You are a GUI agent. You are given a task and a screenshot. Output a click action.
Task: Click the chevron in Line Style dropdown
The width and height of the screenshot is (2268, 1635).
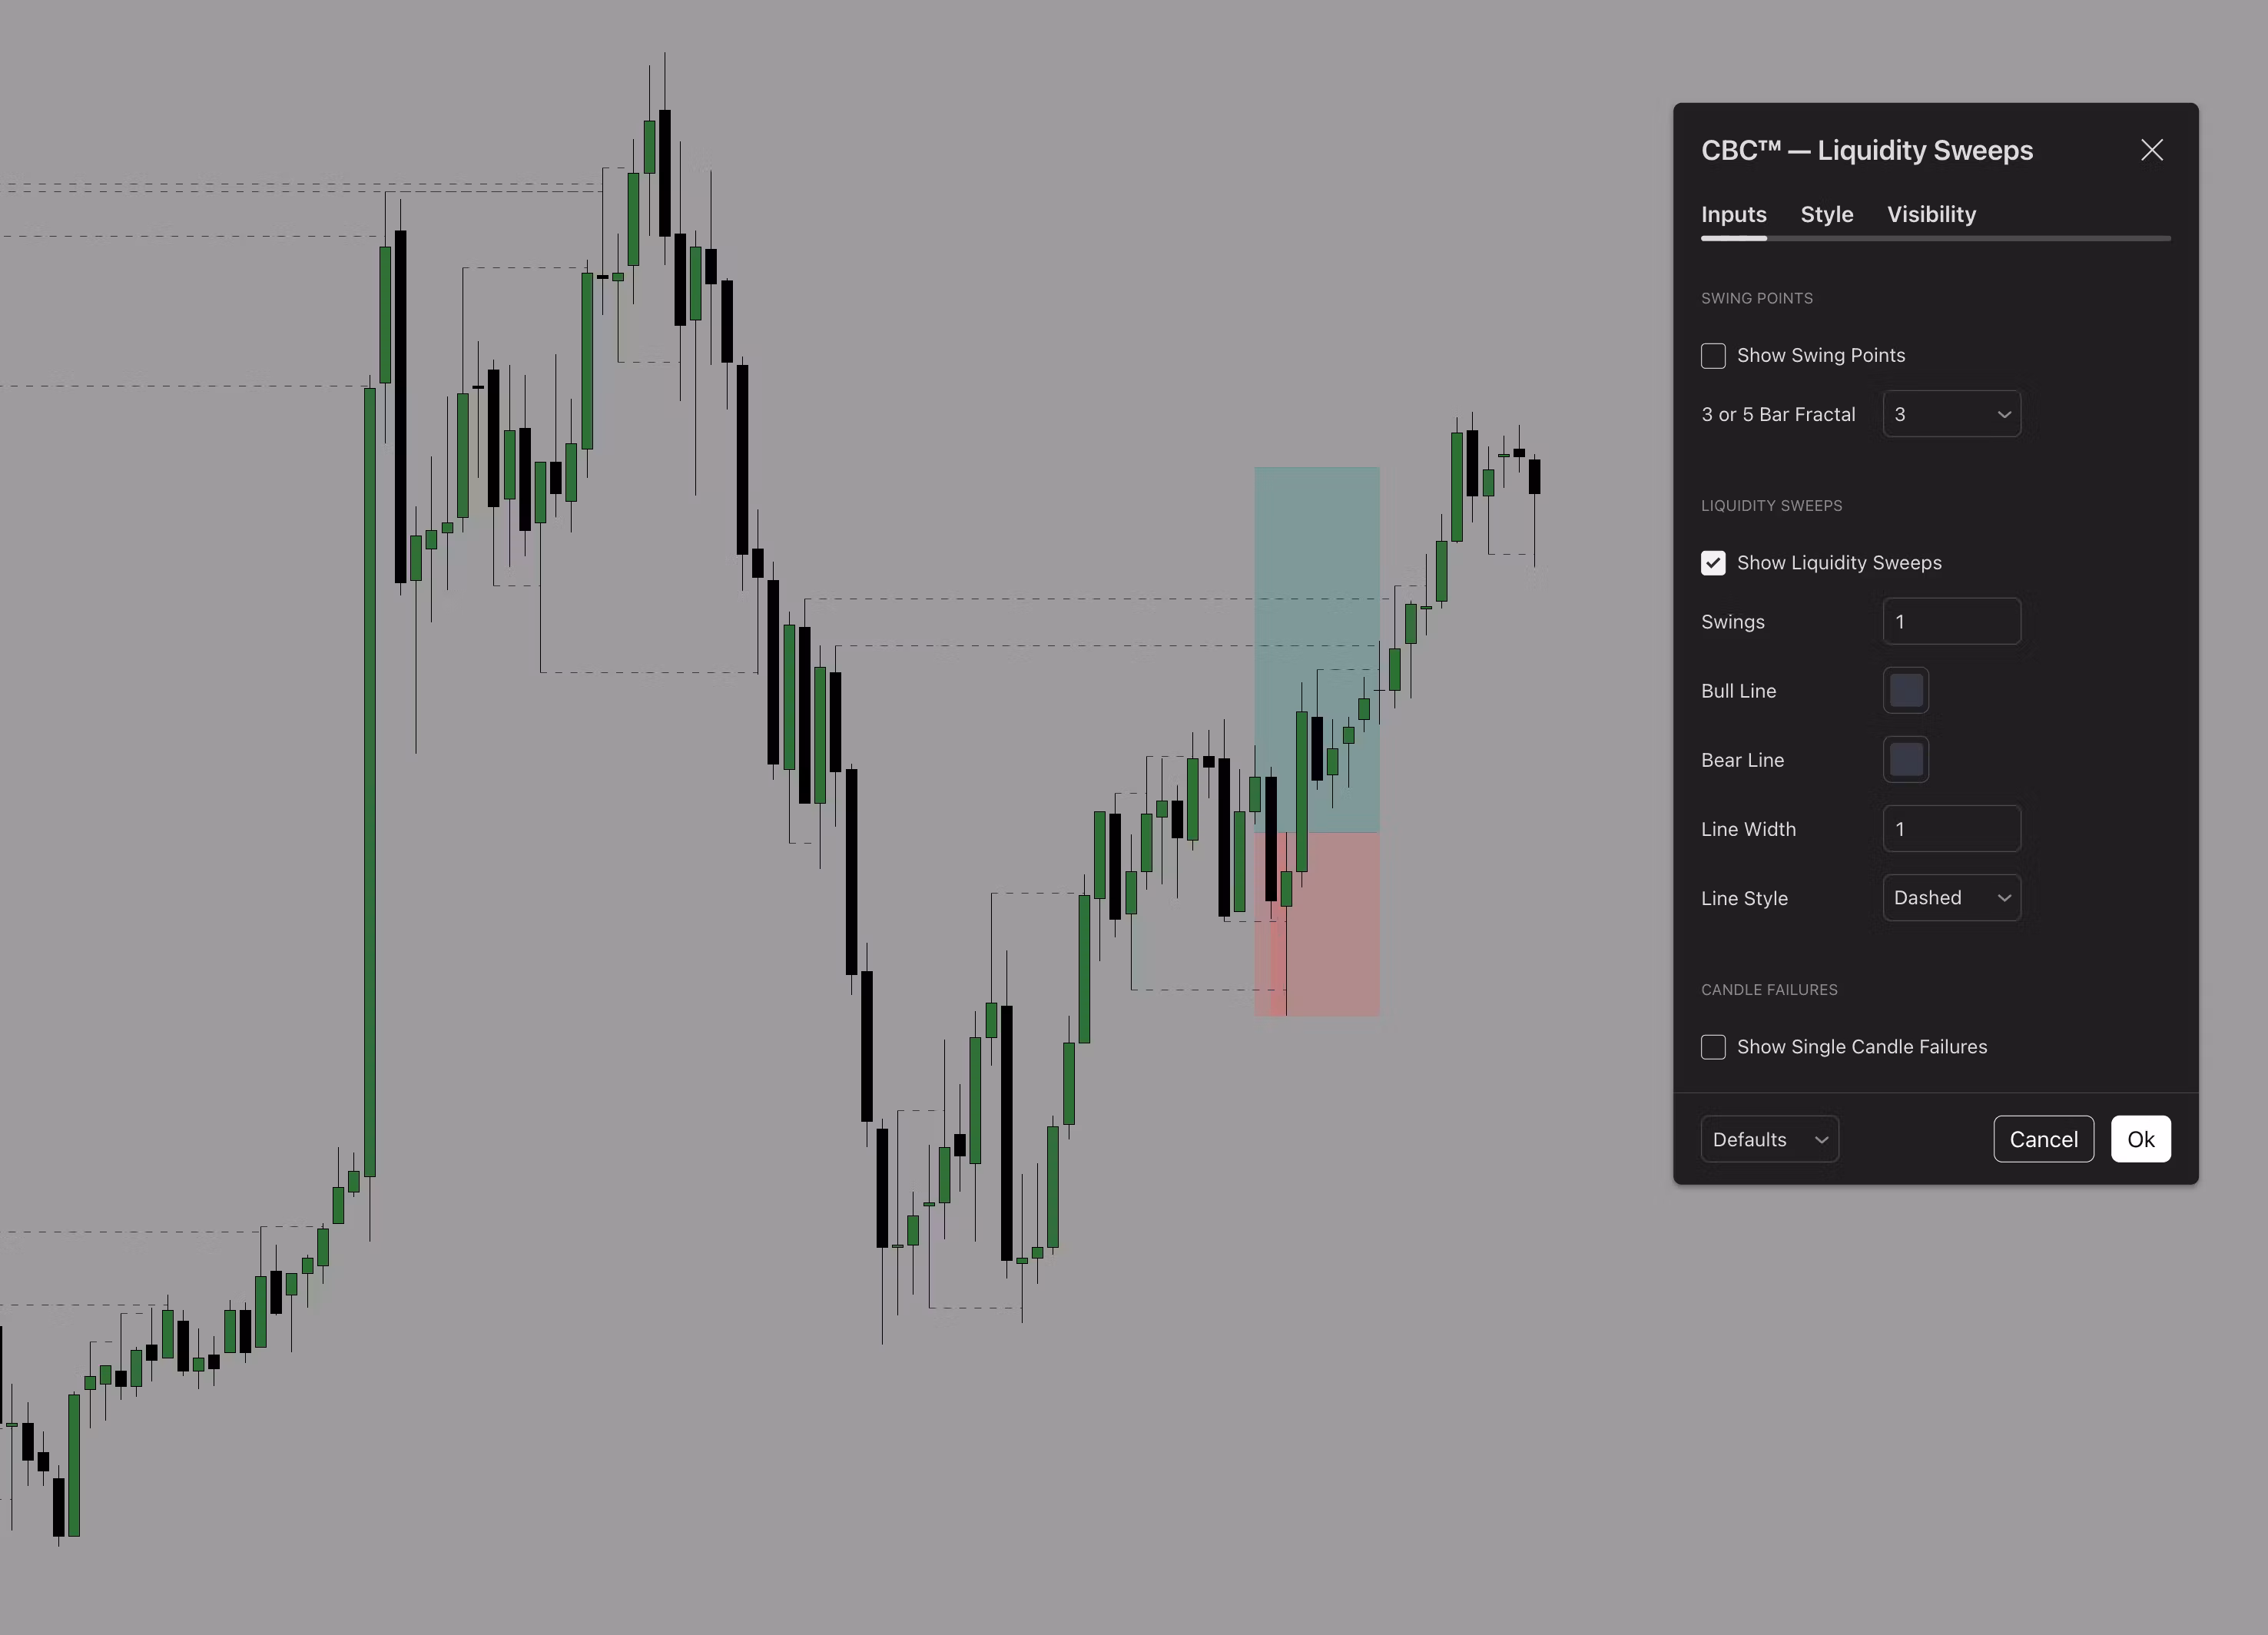tap(2003, 898)
